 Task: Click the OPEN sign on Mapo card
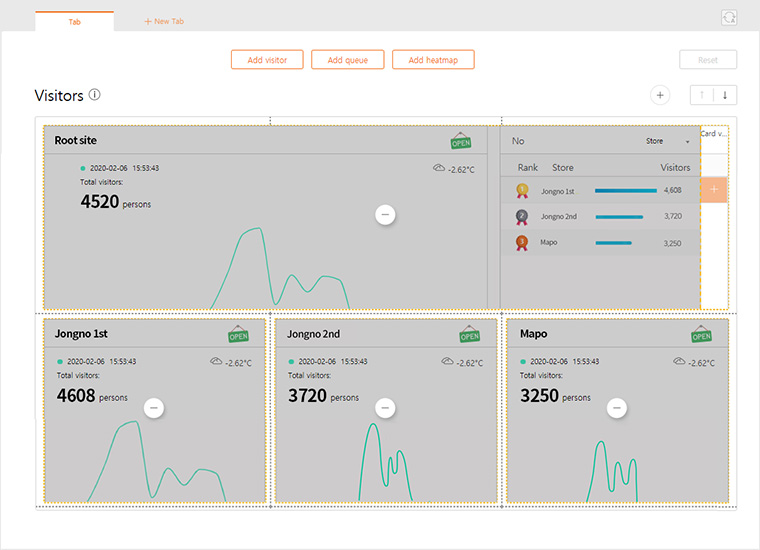pyautogui.click(x=701, y=334)
